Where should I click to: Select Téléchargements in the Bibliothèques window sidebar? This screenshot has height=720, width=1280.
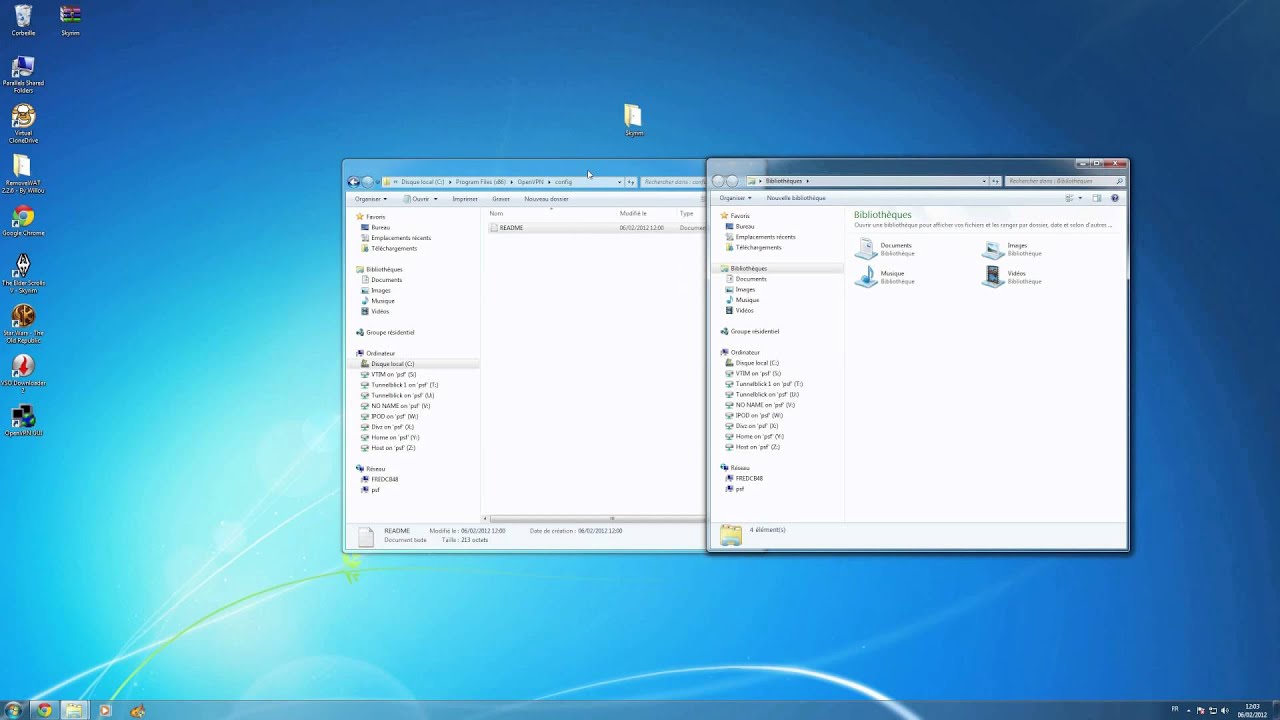pos(753,247)
